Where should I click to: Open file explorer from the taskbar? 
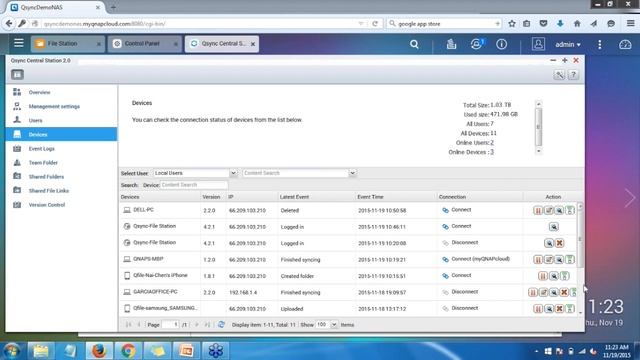click(40, 351)
